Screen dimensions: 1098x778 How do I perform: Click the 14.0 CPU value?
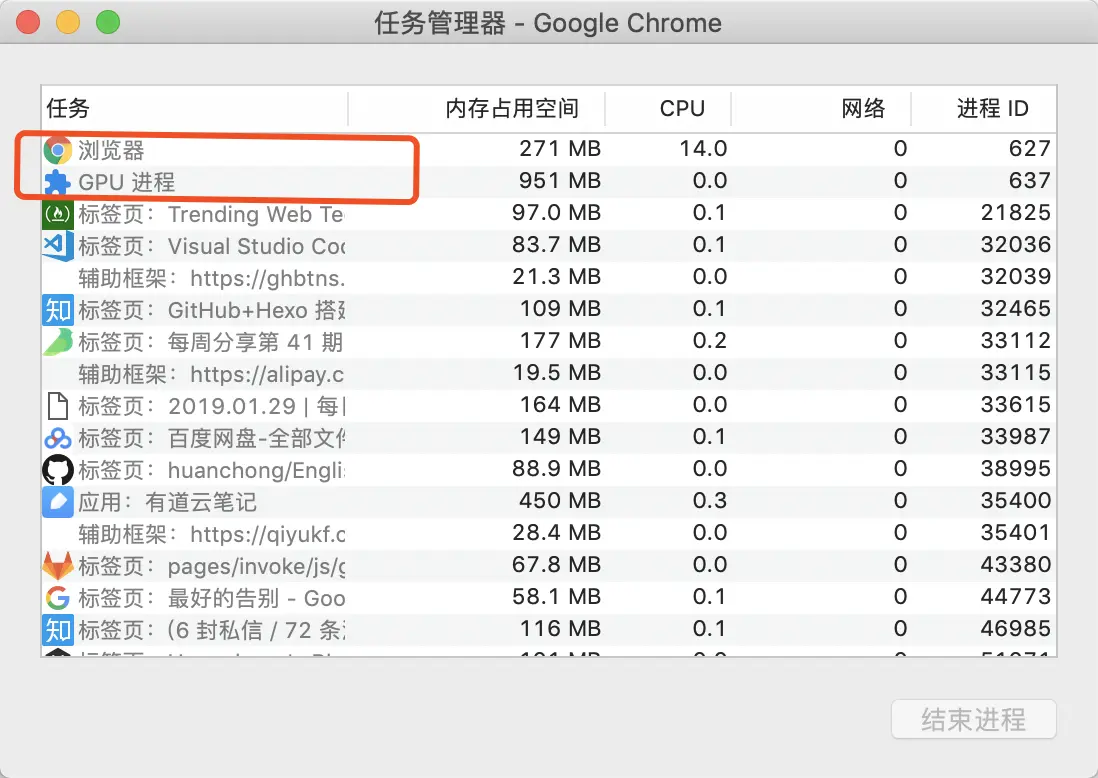[703, 148]
